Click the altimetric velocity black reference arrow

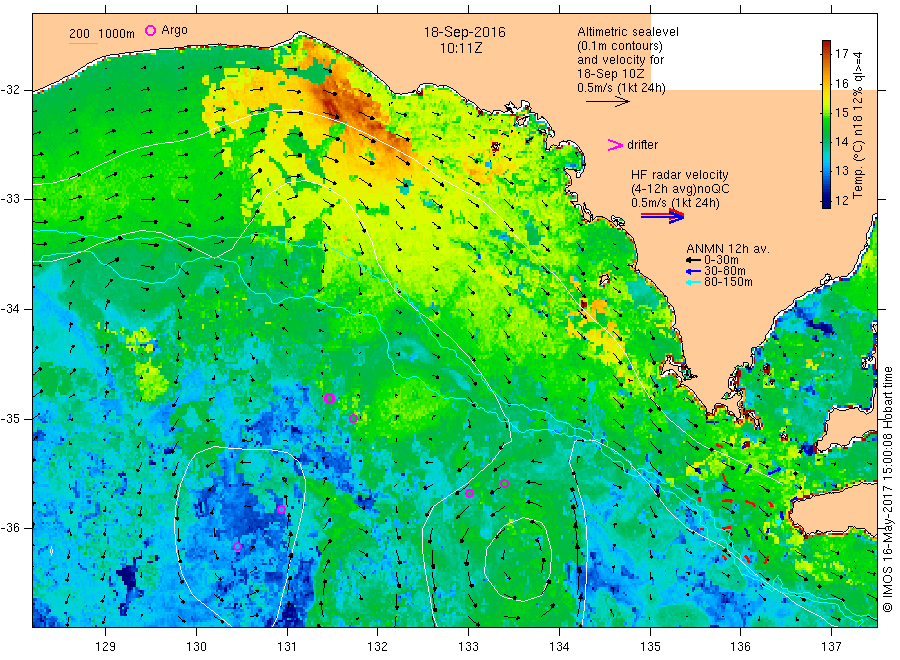tap(607, 102)
